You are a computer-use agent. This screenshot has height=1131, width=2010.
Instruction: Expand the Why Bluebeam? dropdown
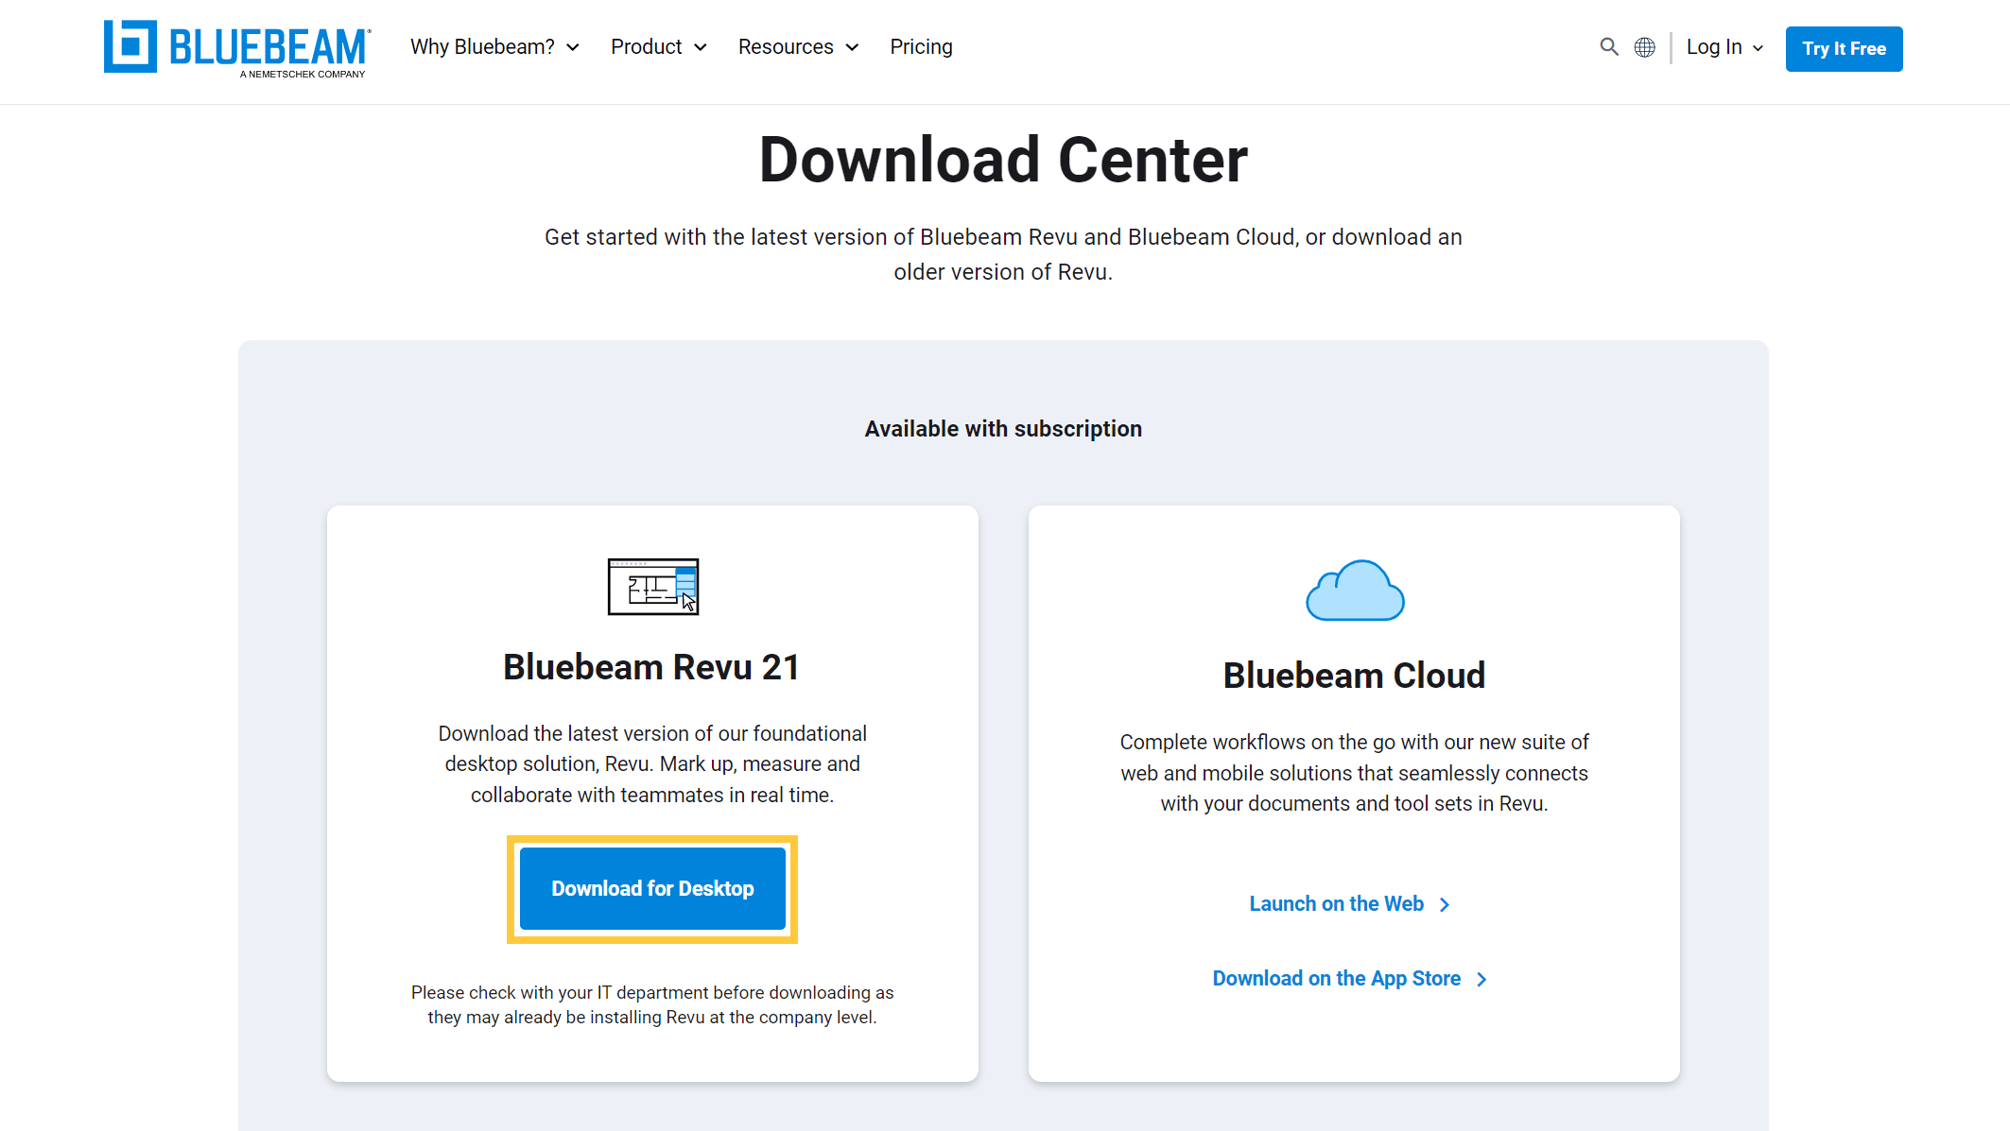(494, 47)
